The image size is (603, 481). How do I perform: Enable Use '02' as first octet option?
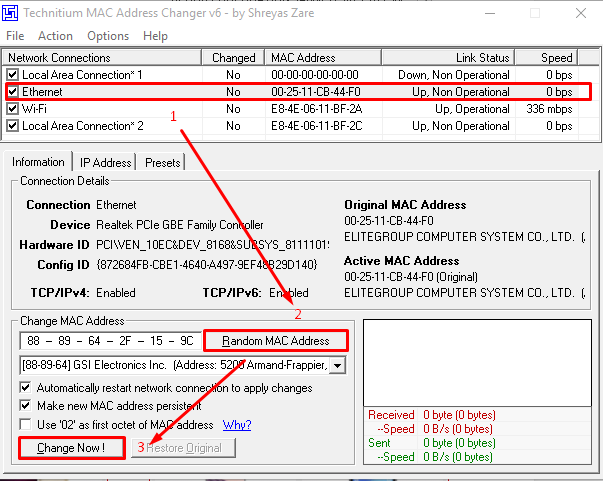25,424
